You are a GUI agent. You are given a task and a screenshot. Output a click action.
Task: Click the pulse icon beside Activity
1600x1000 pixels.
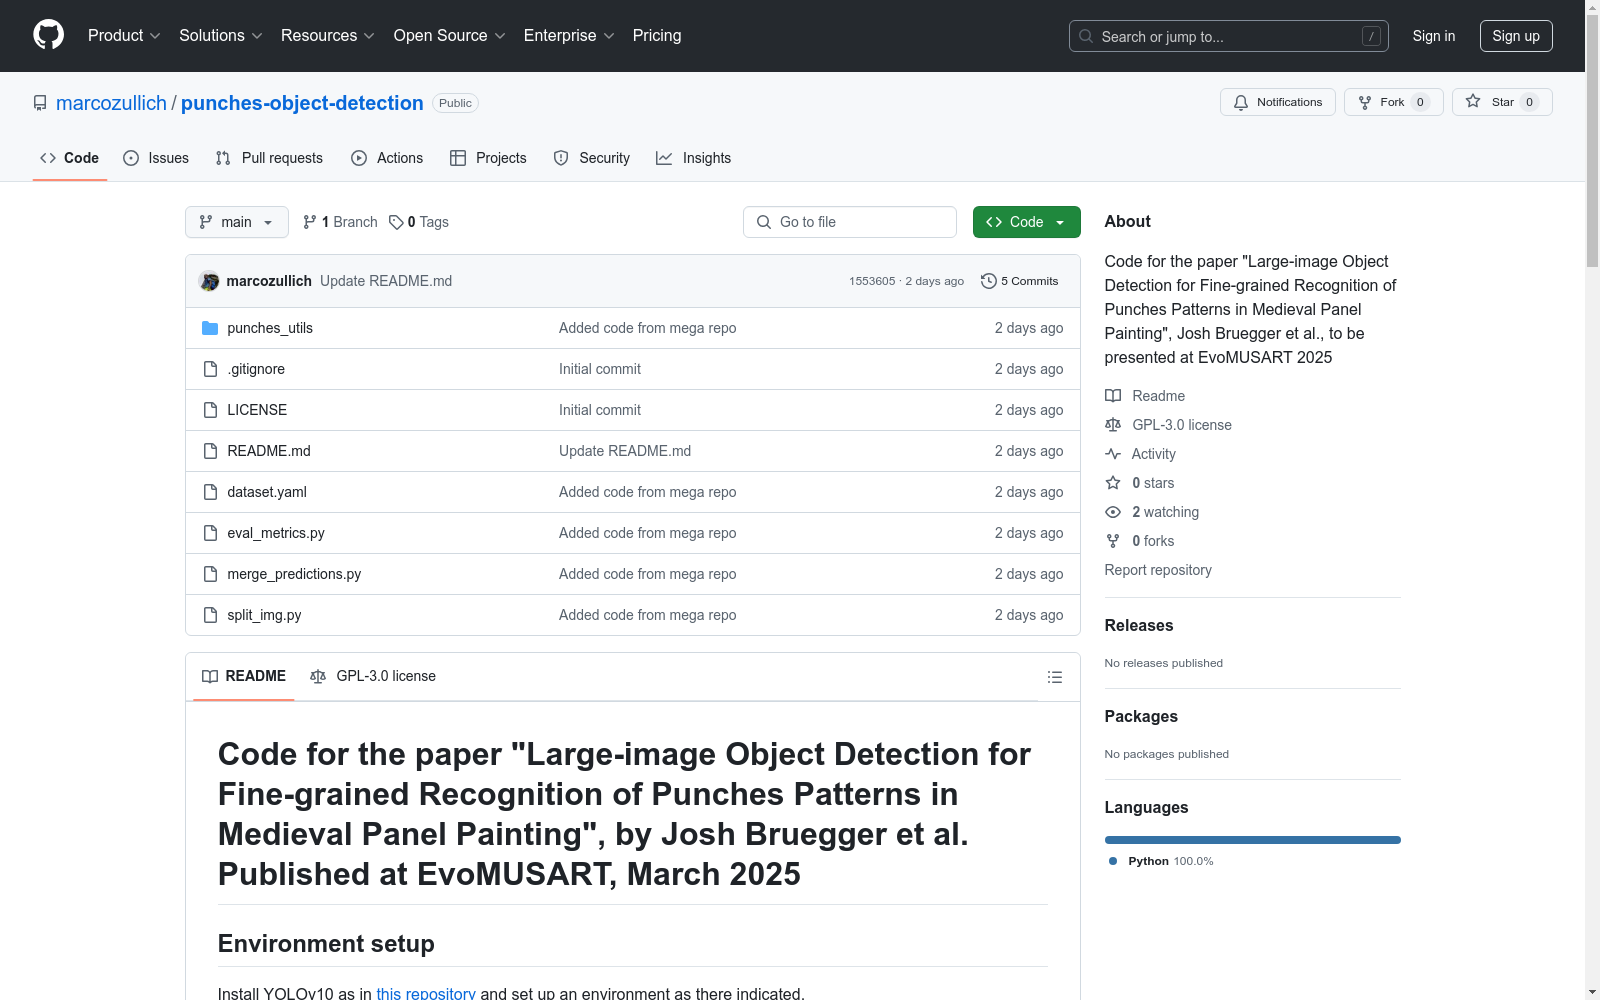(1113, 454)
